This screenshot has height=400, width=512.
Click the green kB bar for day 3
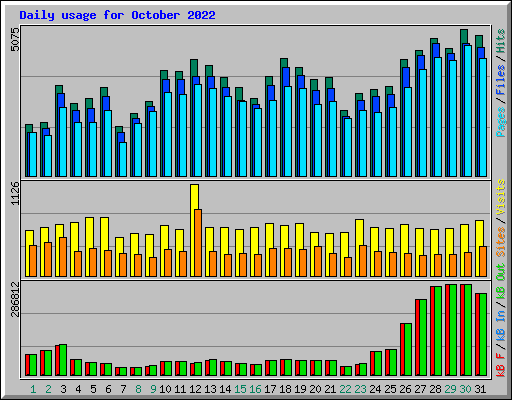tap(63, 360)
